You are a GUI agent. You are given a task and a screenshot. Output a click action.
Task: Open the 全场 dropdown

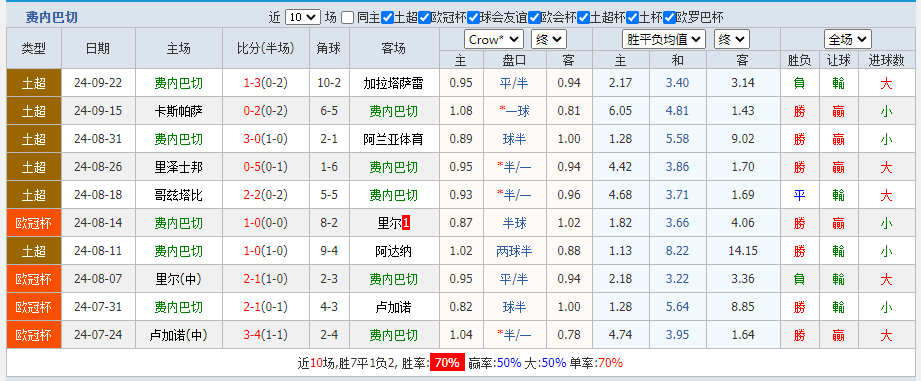[x=847, y=39]
